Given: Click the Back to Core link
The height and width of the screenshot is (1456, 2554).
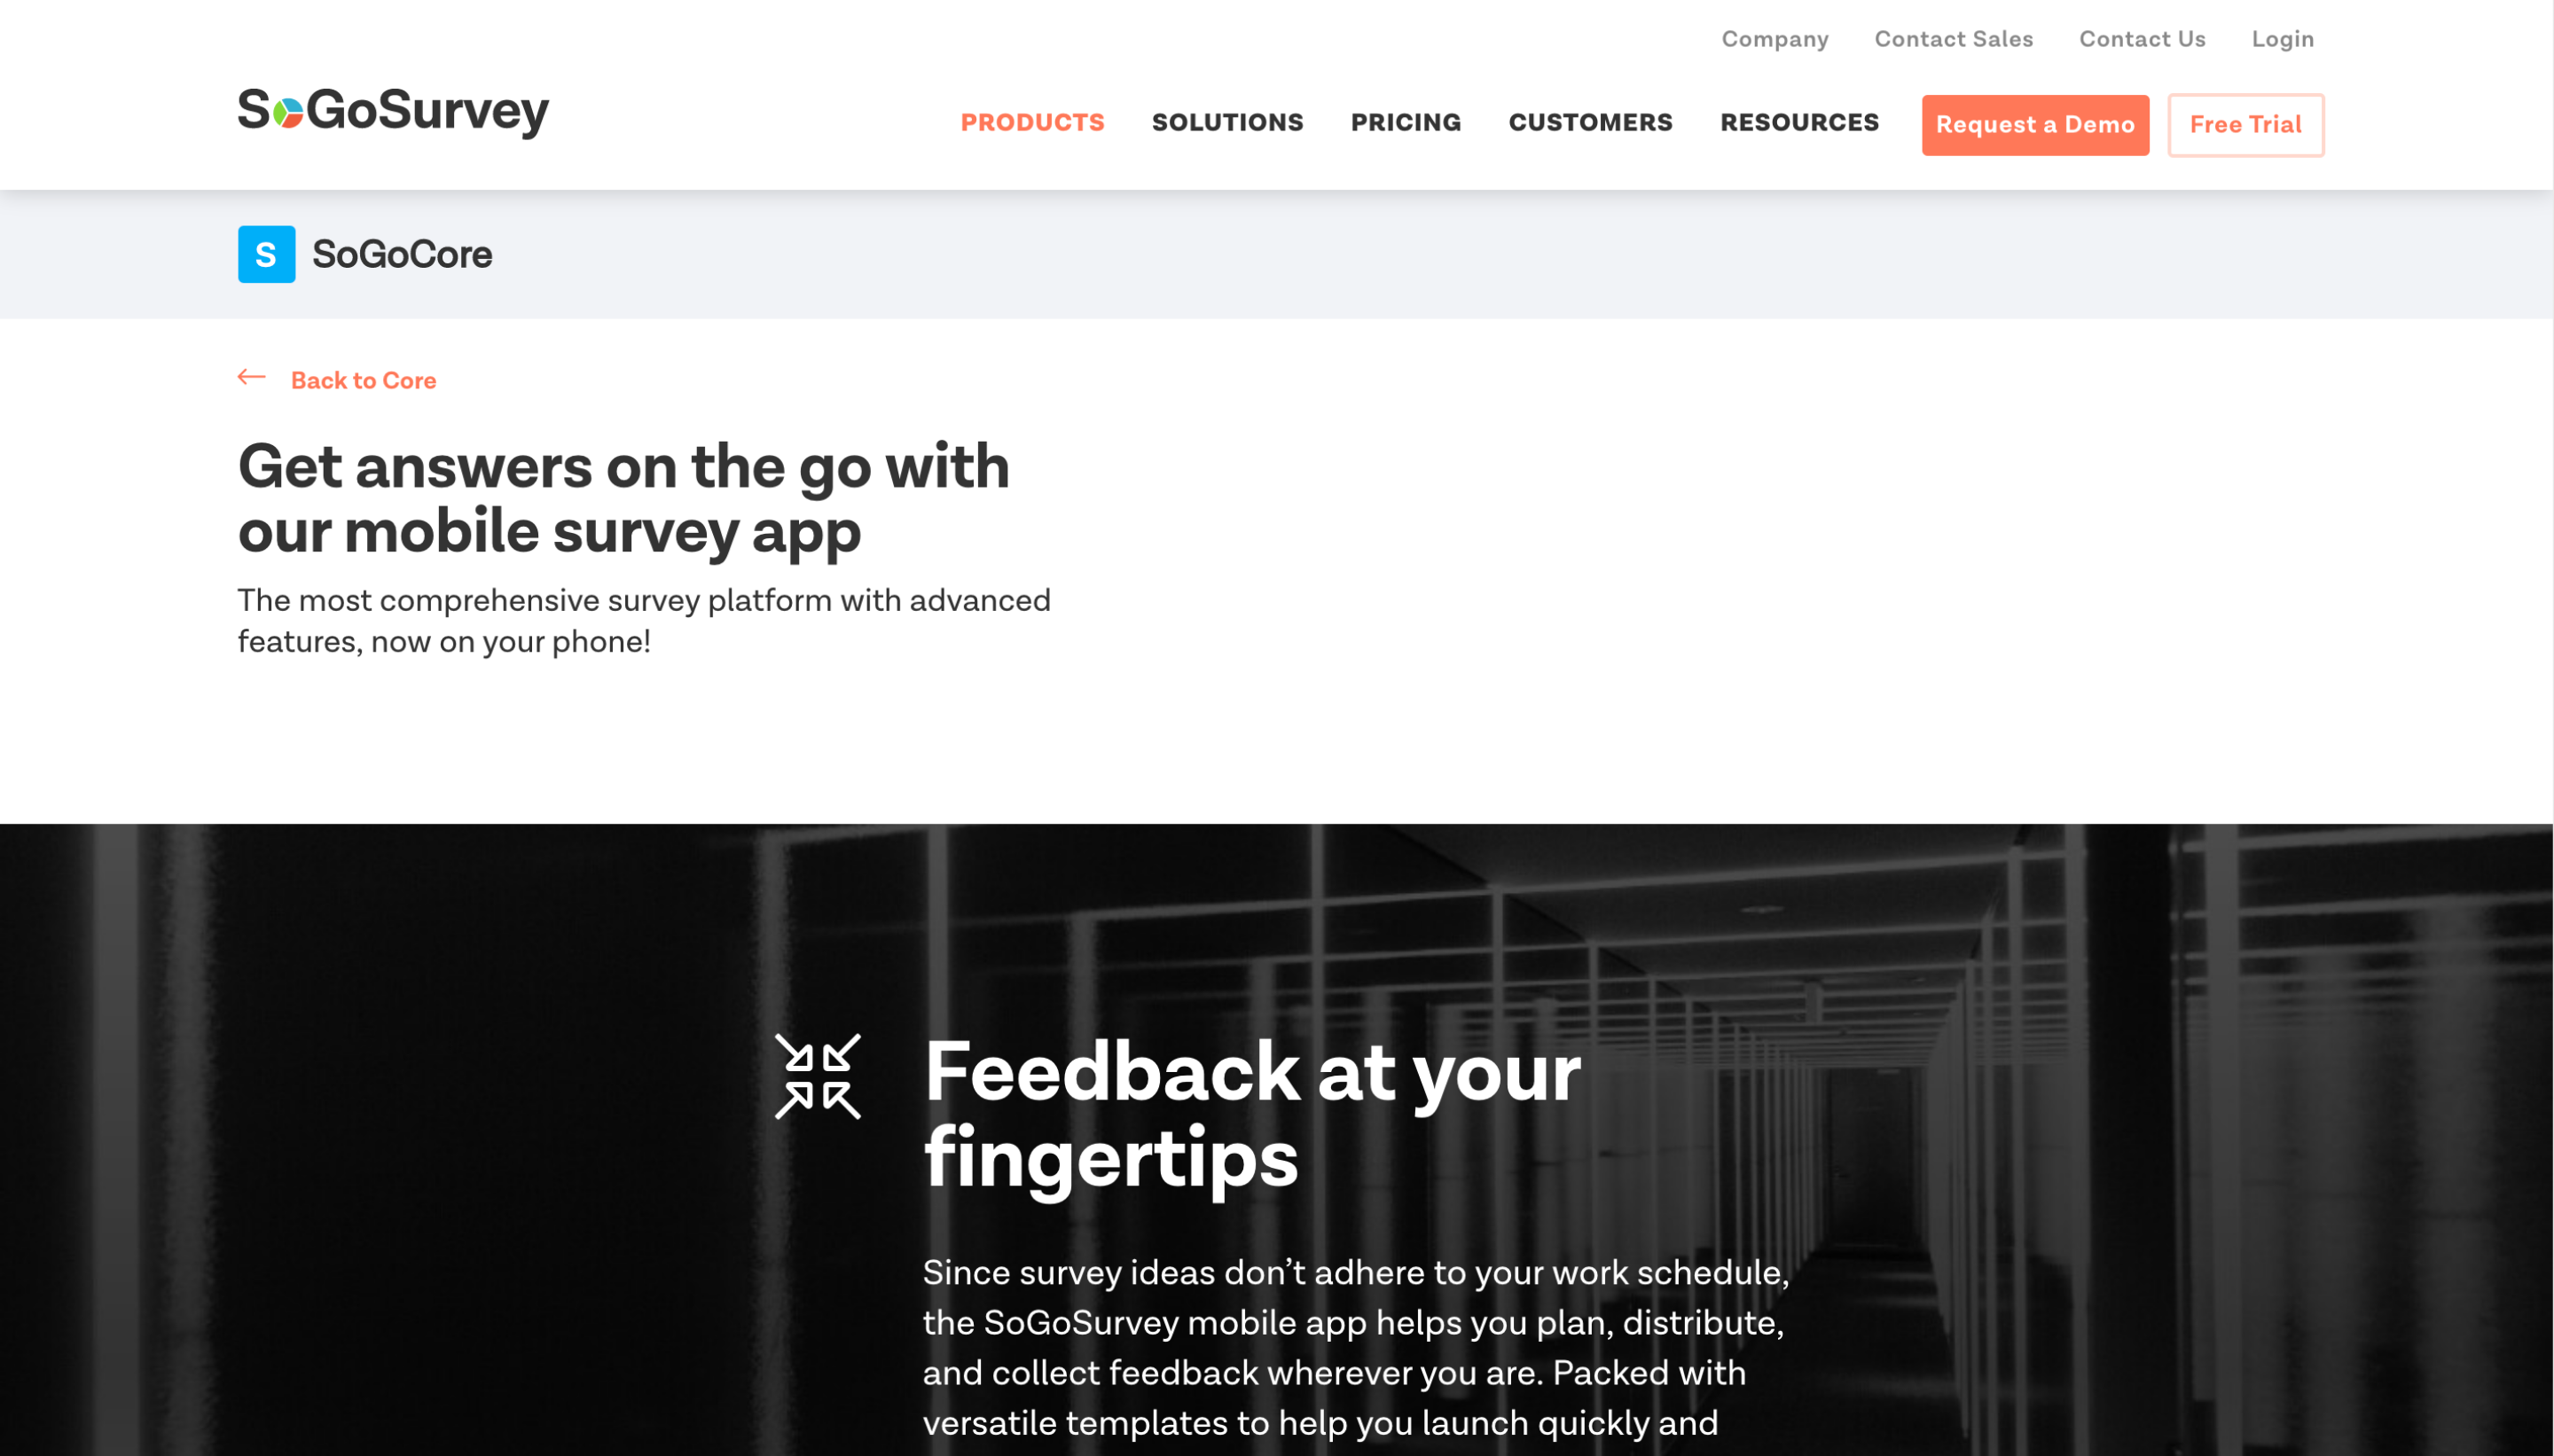Looking at the screenshot, I should click(337, 379).
